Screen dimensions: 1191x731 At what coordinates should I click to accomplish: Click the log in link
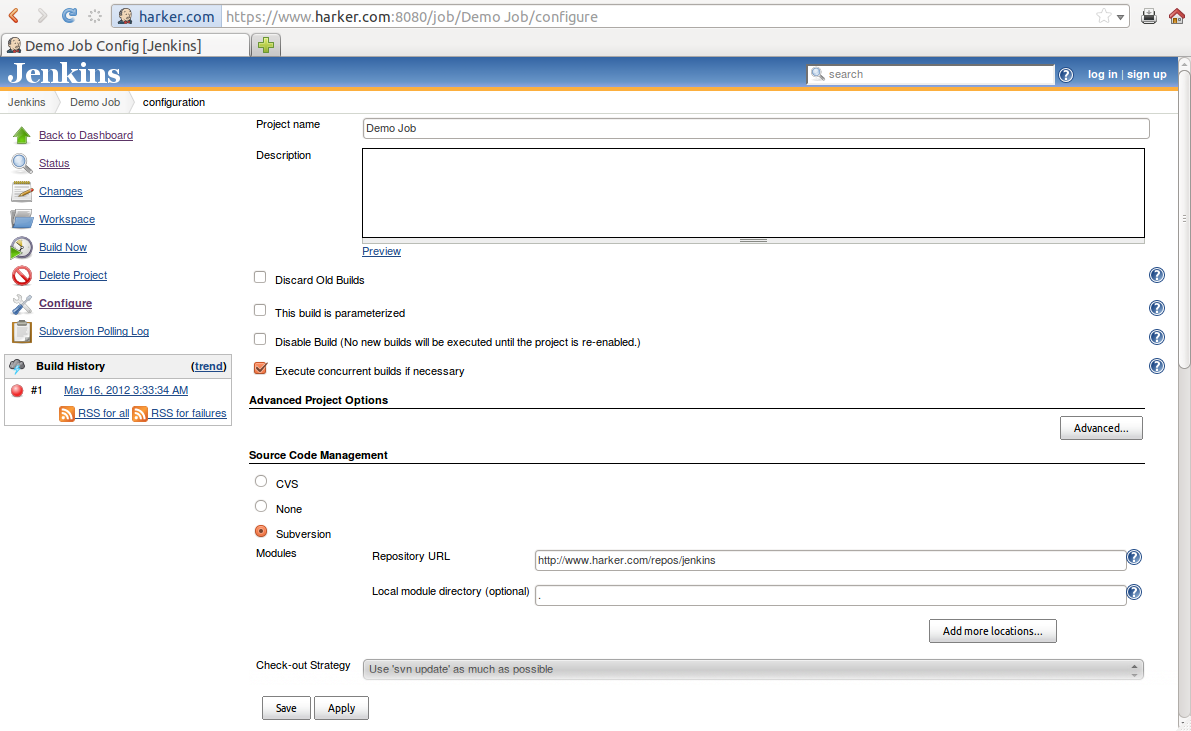pos(1102,74)
